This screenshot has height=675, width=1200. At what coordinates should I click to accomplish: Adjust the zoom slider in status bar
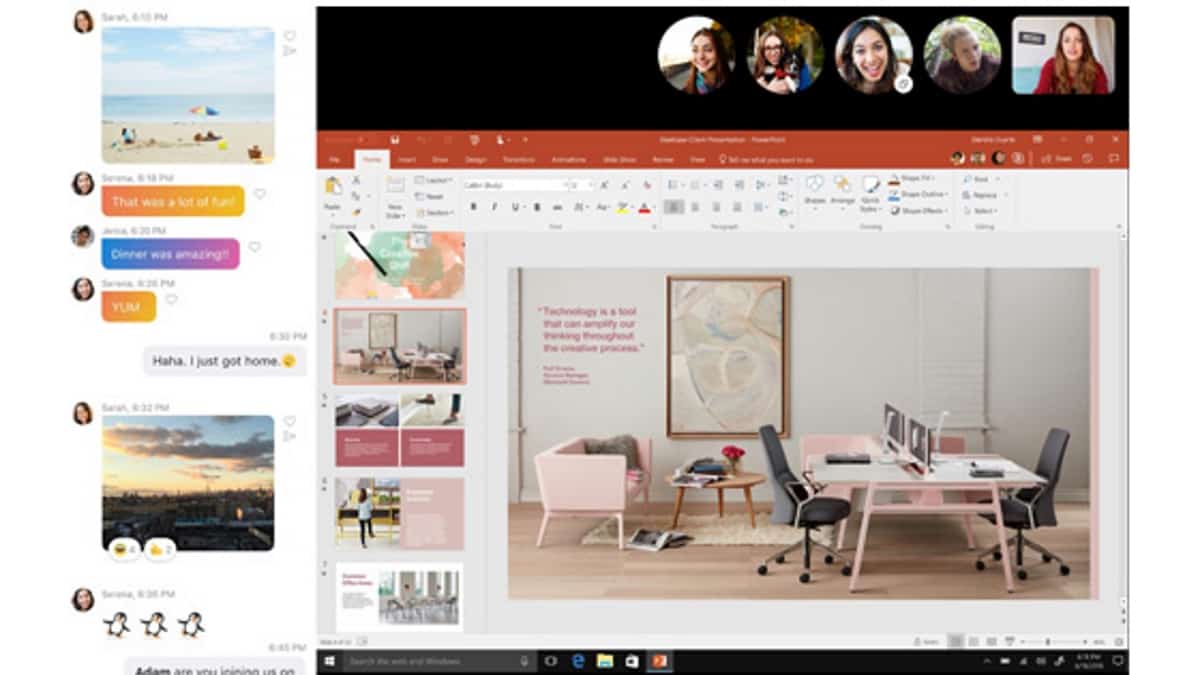click(1048, 641)
